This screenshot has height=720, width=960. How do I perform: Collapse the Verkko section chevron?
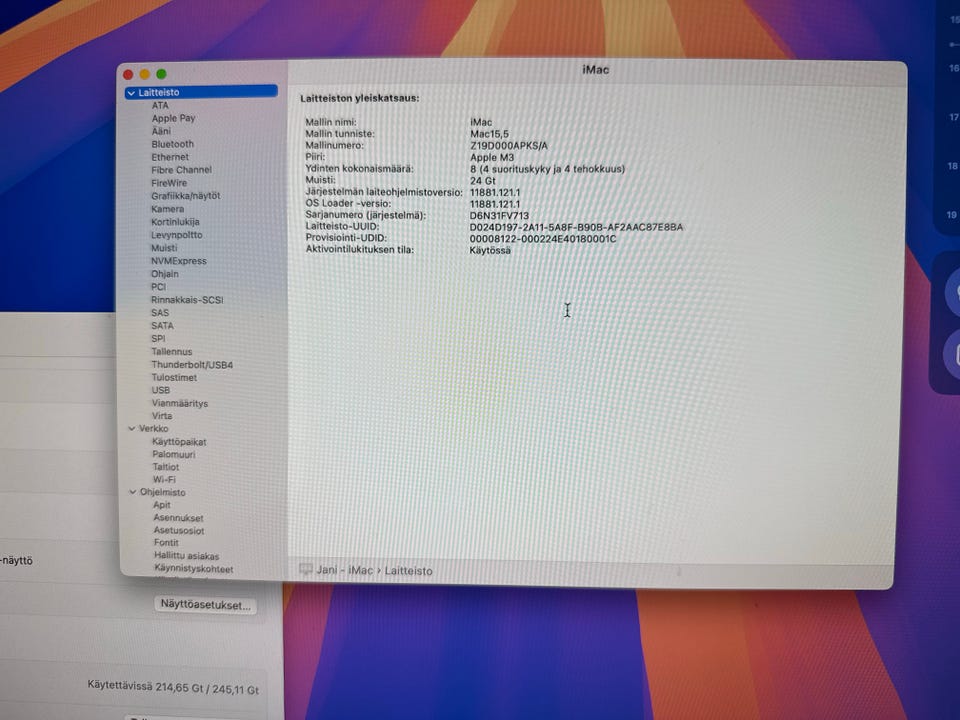[x=132, y=429]
